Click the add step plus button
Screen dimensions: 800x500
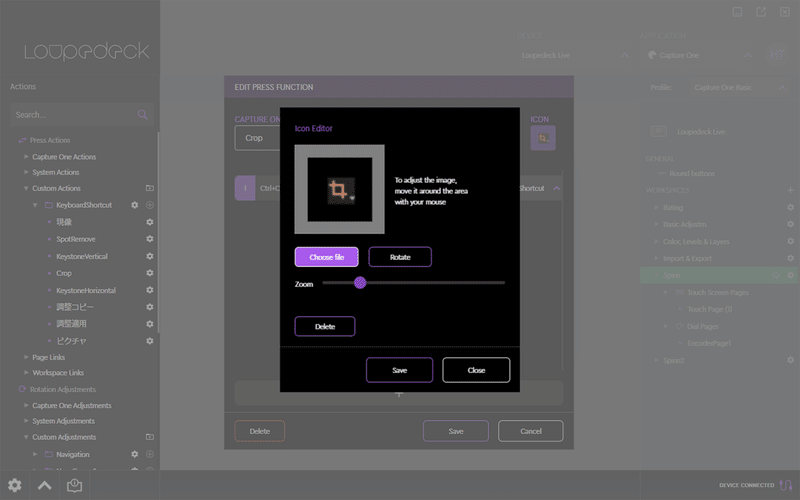[x=399, y=394]
